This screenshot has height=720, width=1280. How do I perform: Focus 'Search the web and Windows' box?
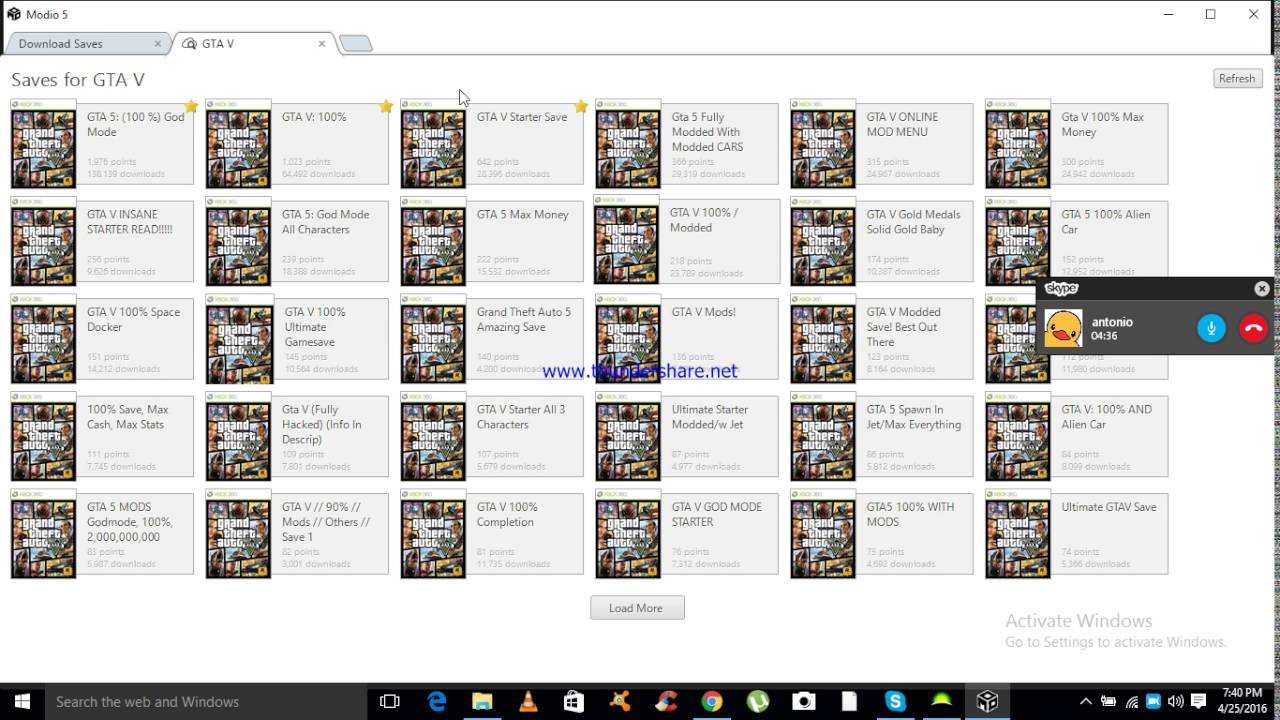[206, 702]
